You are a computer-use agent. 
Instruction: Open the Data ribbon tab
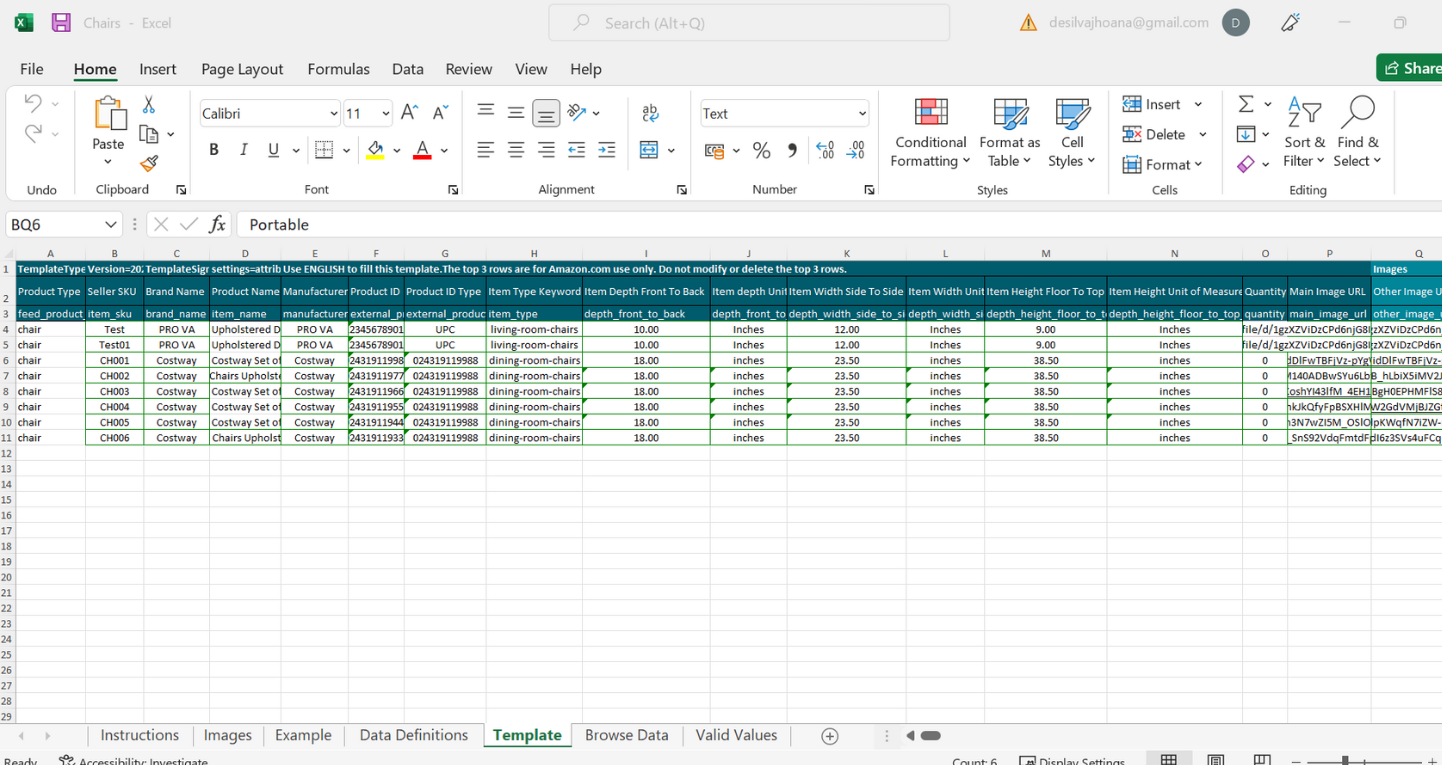click(x=408, y=69)
